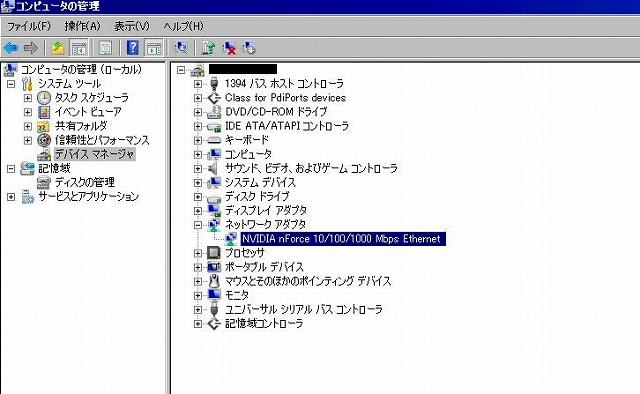Click the mouse pointing devices icon

tap(214, 281)
